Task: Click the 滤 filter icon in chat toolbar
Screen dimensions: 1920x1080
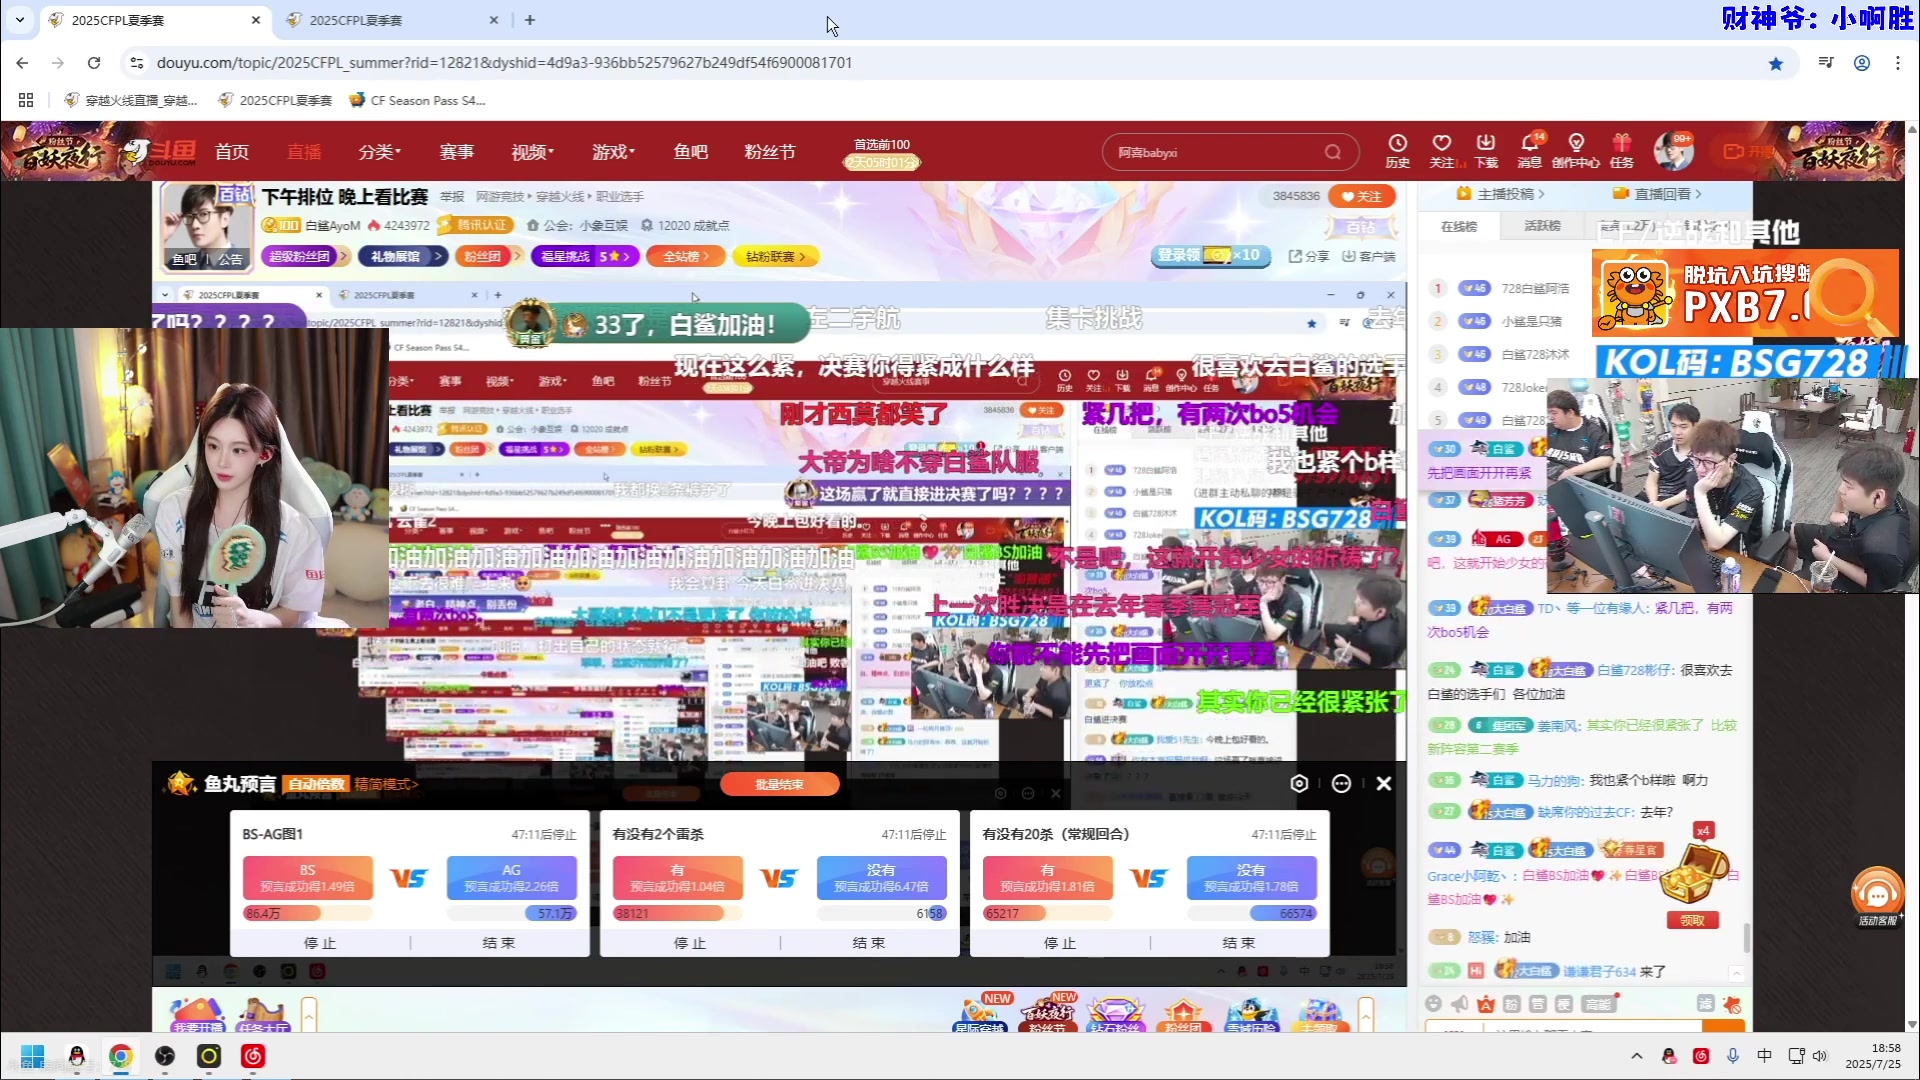Action: click(x=1706, y=1004)
